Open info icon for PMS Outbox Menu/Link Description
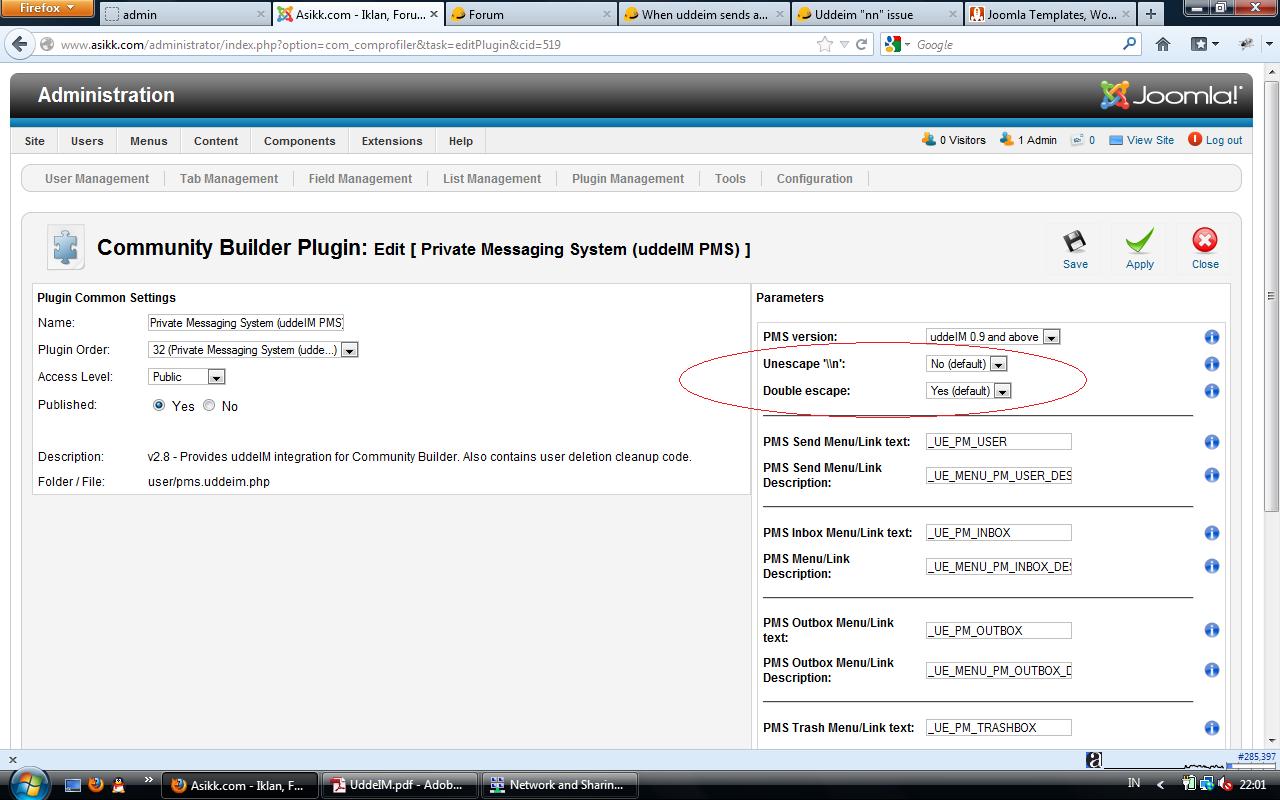Screen dimensions: 1280x800 [x=1211, y=670]
